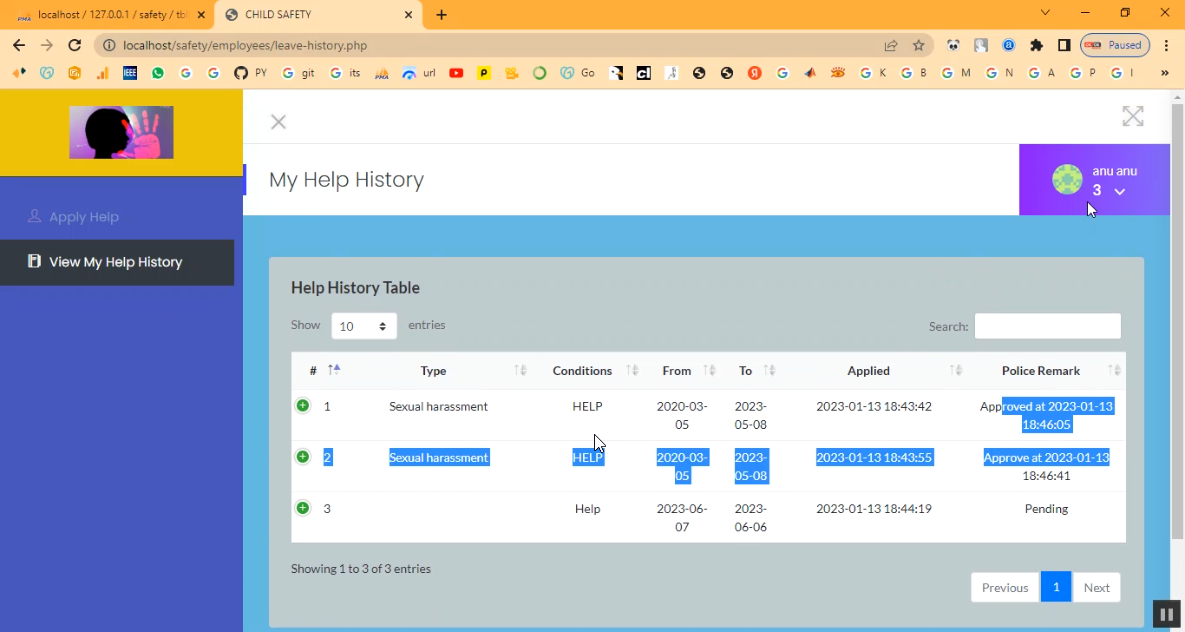Expand row 3 green plus icon
Image resolution: width=1185 pixels, height=632 pixels.
[303, 508]
